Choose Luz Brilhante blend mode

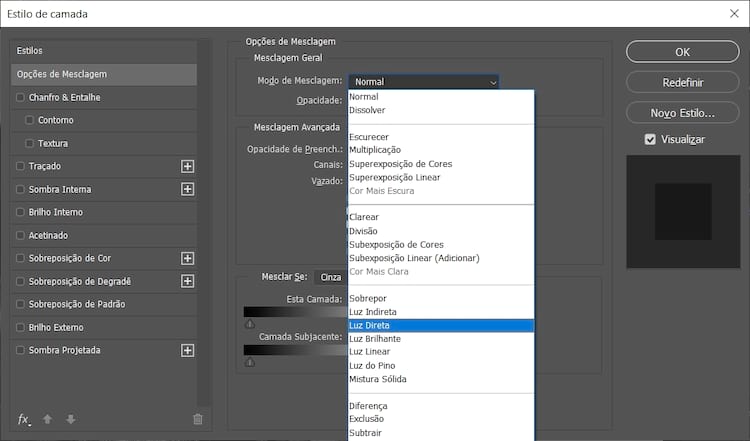tap(441, 339)
